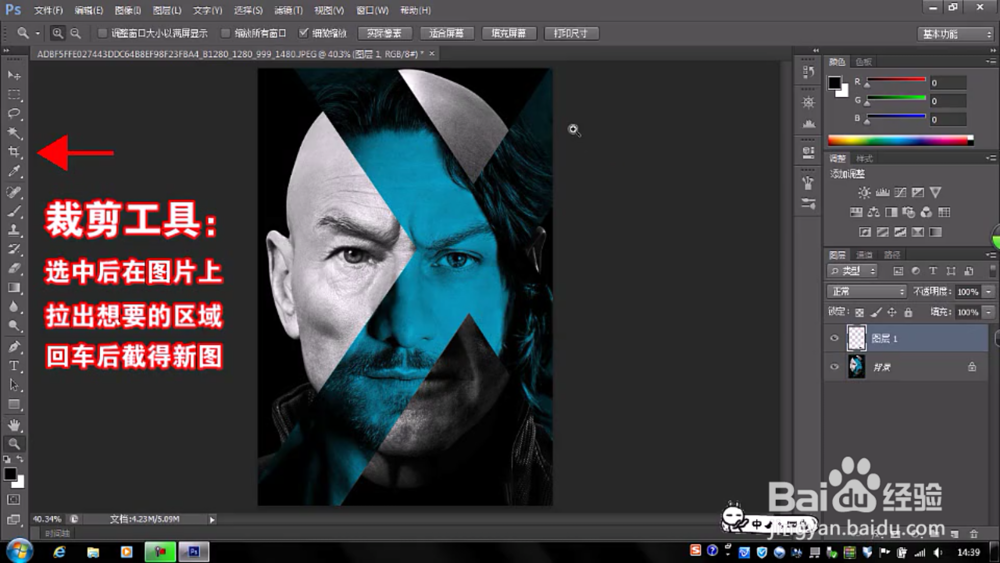Uncheck the 细微缩放 checkbox
Screen dimensions: 1000x563
coord(304,33)
